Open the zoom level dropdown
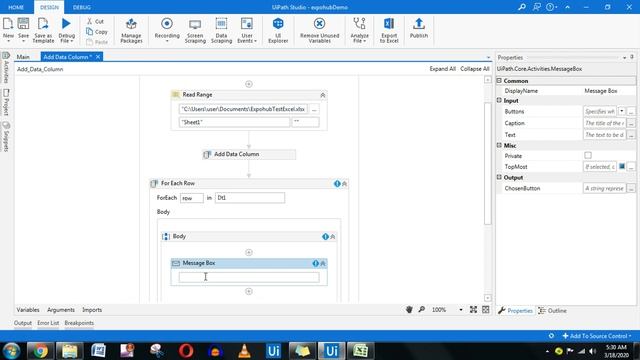640x360 pixels. [461, 310]
